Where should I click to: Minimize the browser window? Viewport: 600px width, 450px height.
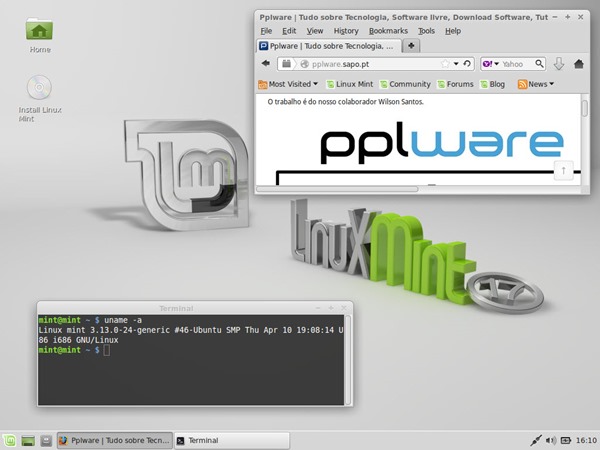(x=555, y=17)
